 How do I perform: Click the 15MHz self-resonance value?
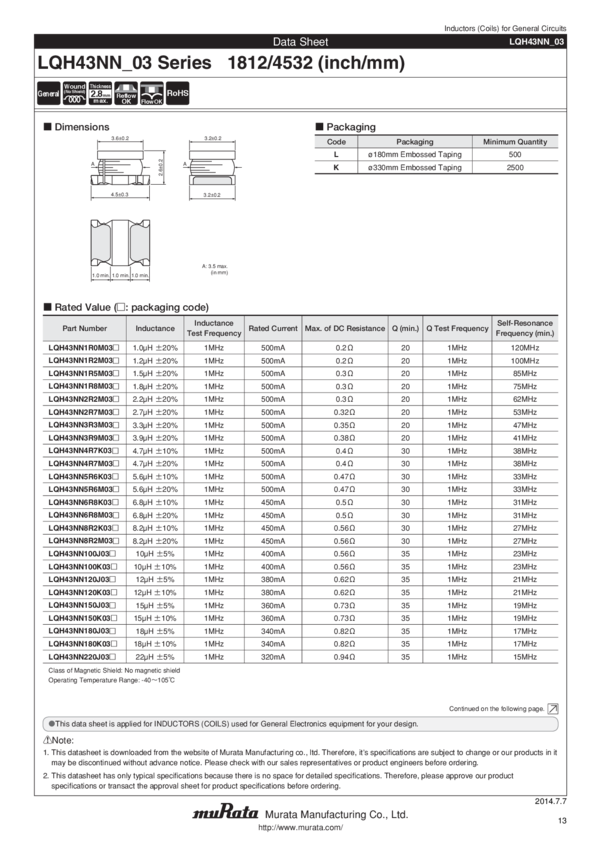pos(525,657)
